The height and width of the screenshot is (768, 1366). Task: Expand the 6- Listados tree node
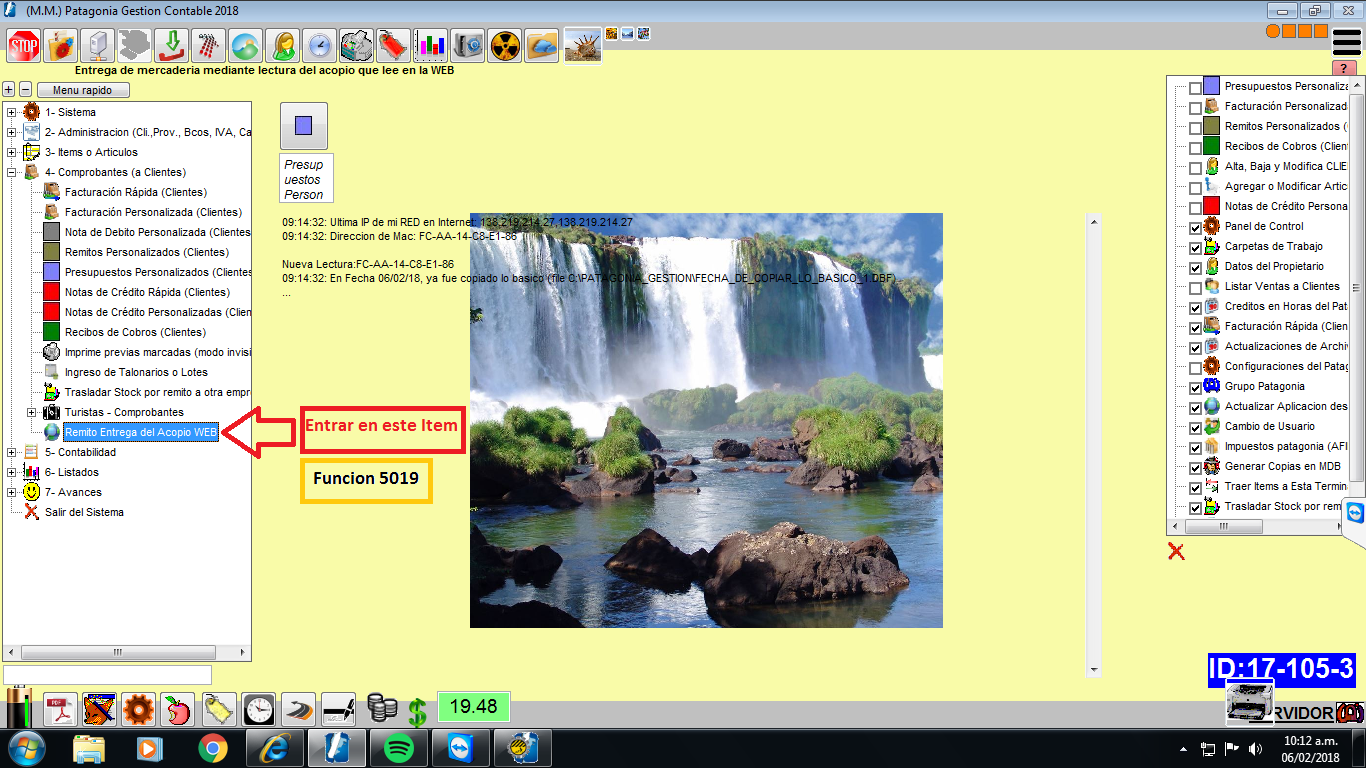12,472
